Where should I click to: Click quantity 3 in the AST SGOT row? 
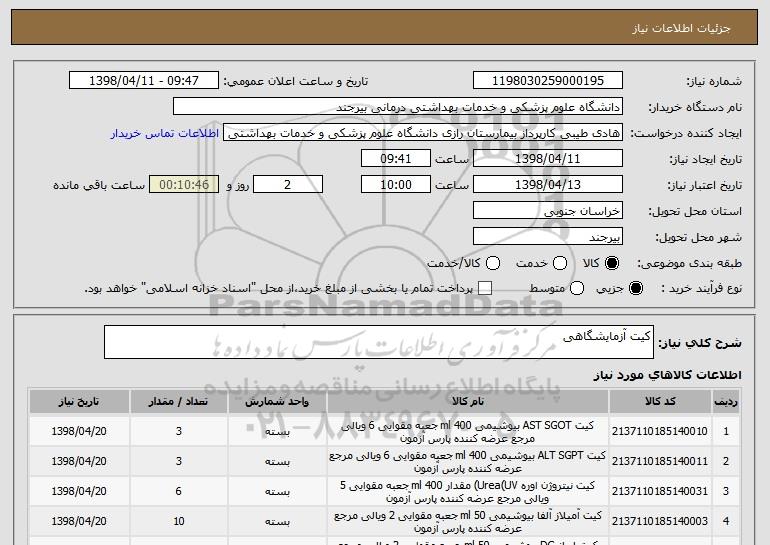click(x=179, y=432)
